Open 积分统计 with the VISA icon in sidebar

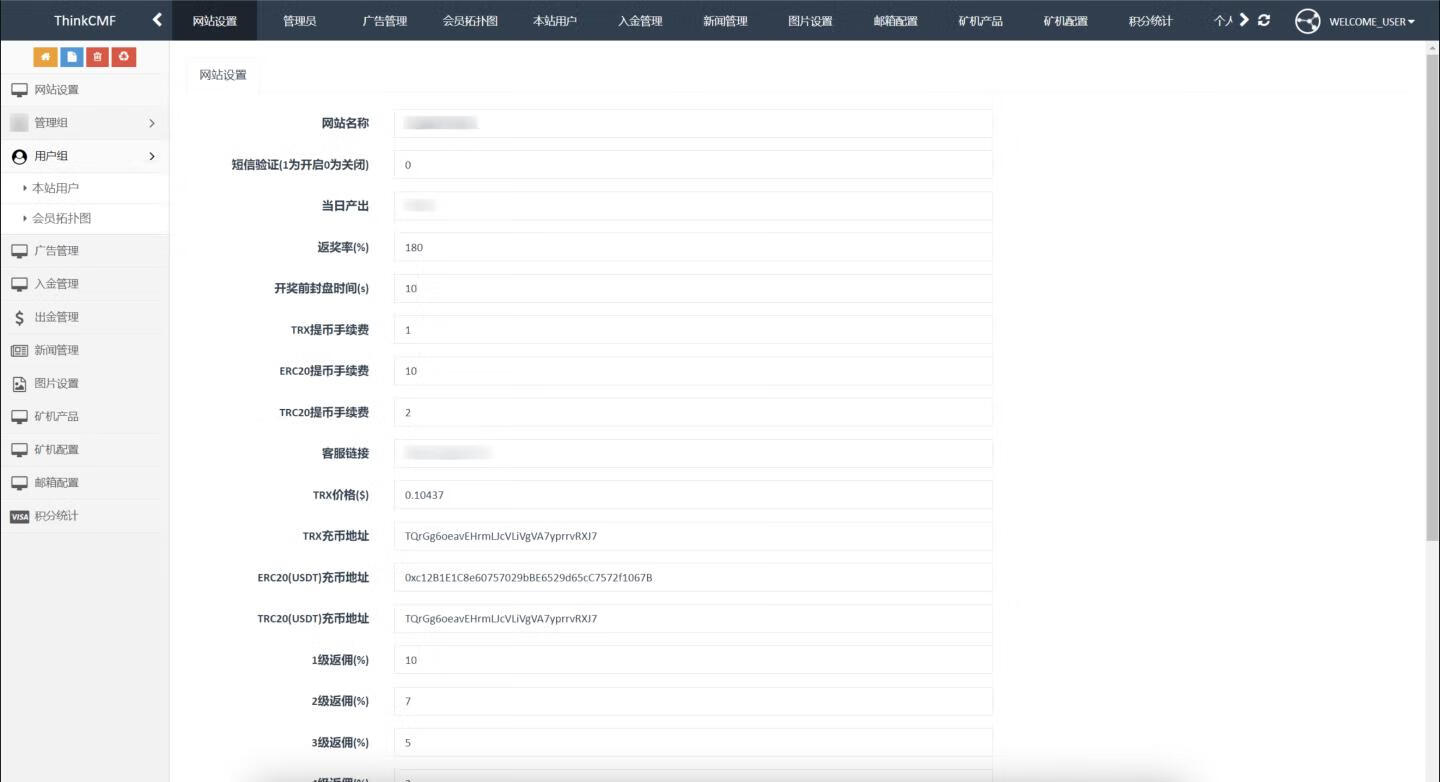point(56,516)
